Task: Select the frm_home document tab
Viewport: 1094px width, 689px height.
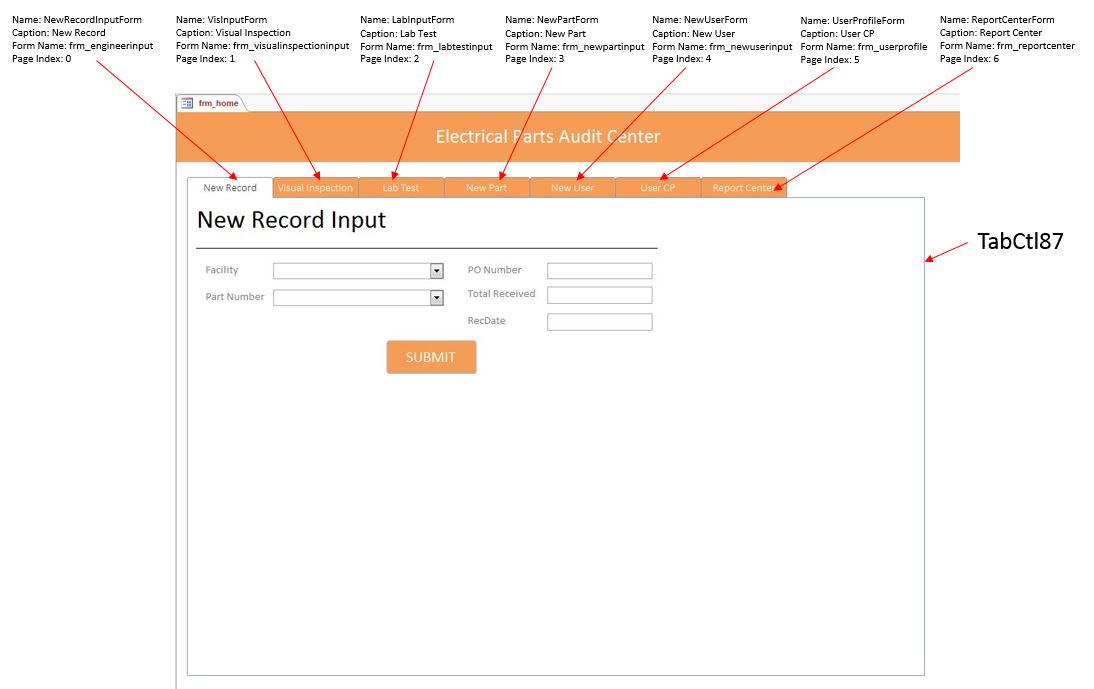Action: point(211,103)
